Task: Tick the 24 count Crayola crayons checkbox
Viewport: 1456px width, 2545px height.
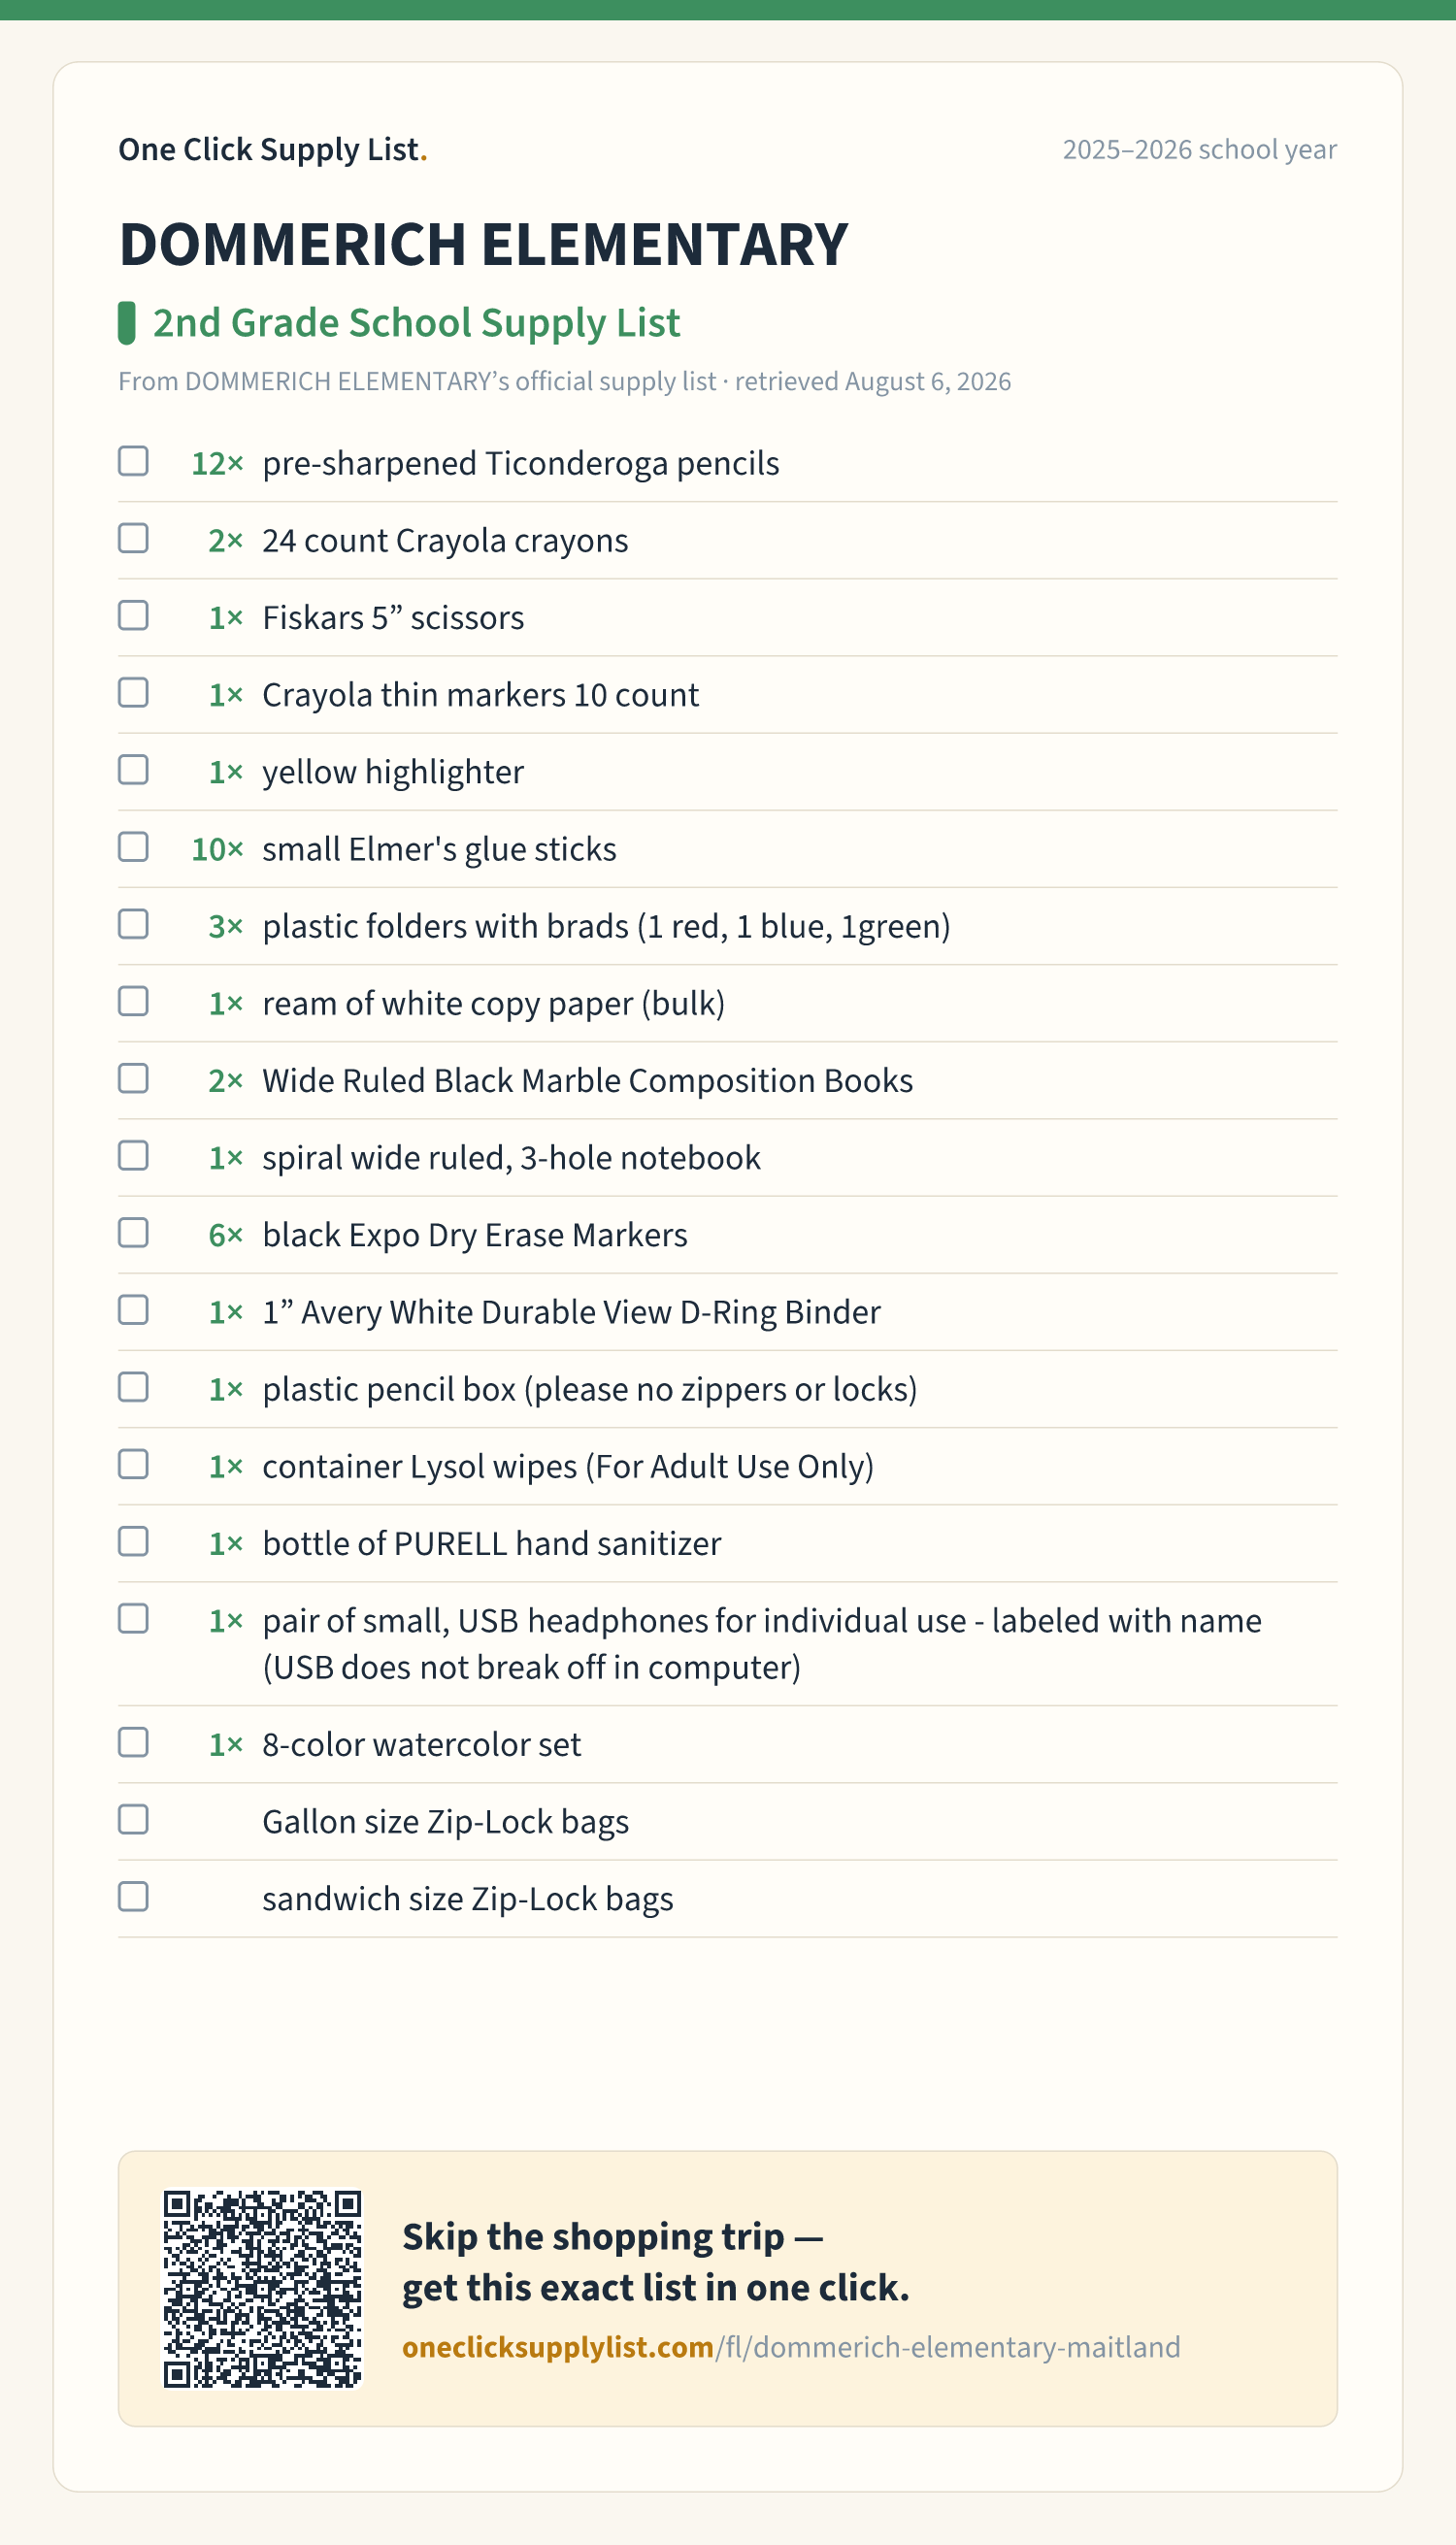Action: (x=133, y=538)
